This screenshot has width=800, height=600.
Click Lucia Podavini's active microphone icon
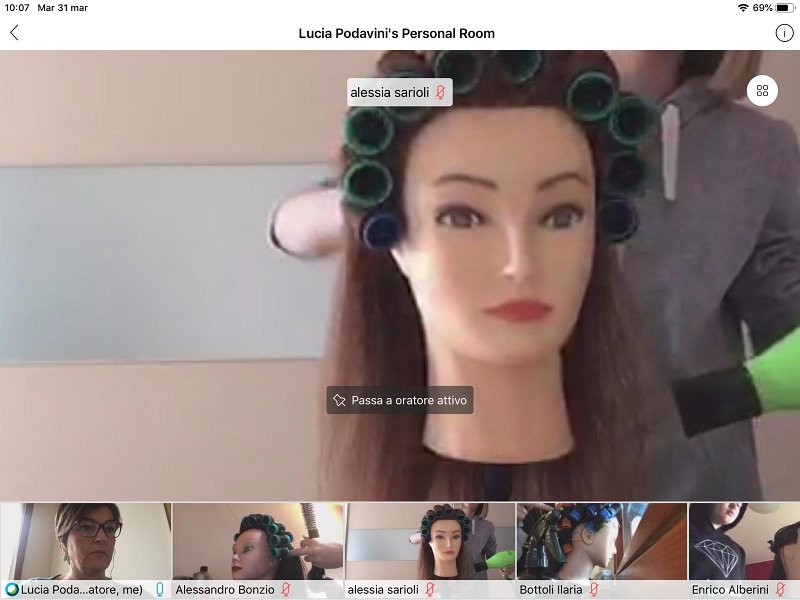pos(159,590)
